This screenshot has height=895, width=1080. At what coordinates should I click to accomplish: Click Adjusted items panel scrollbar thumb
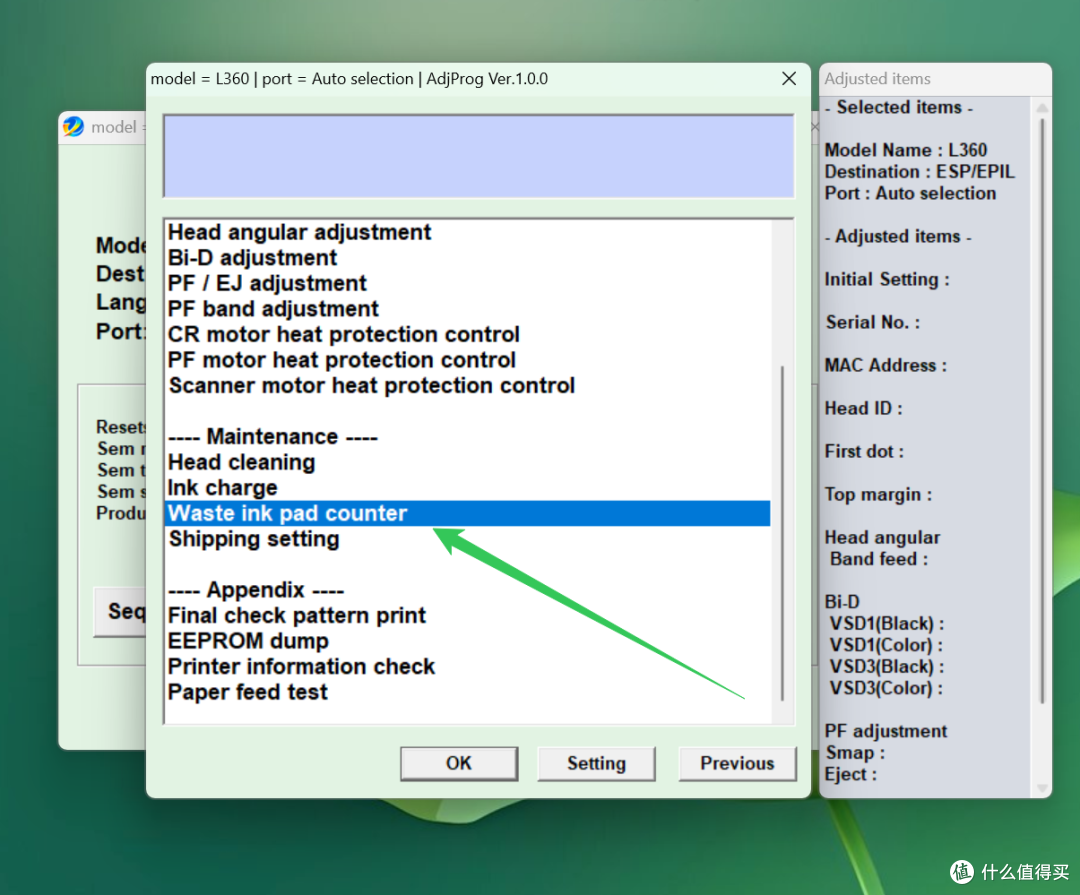1042,411
